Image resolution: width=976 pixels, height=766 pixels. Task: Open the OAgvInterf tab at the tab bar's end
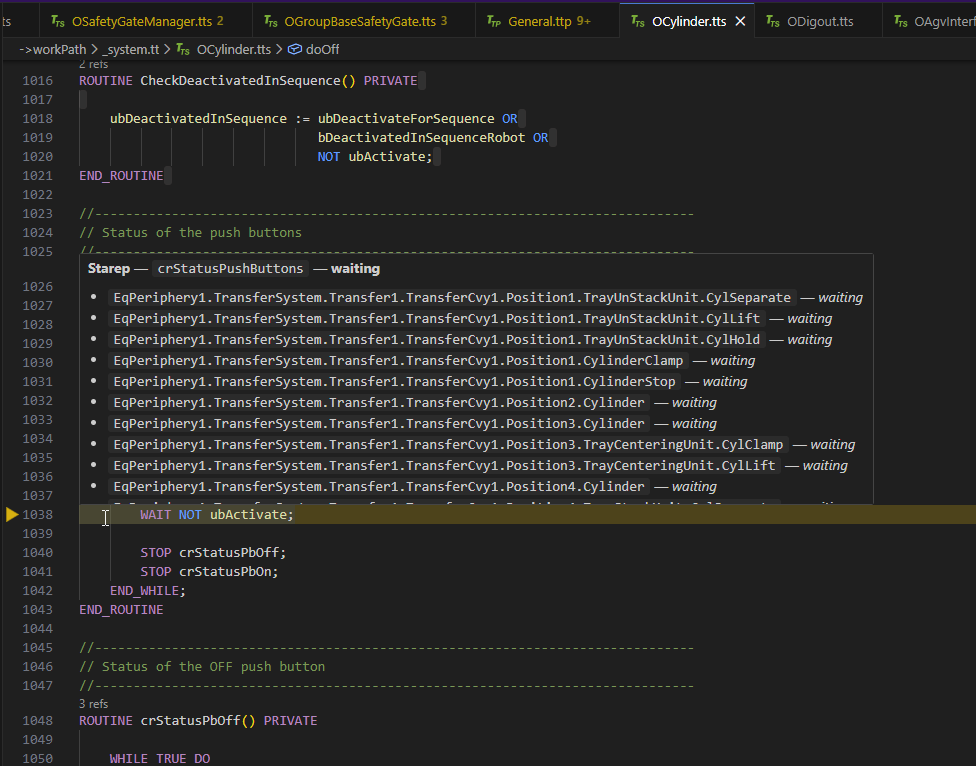[x=929, y=21]
